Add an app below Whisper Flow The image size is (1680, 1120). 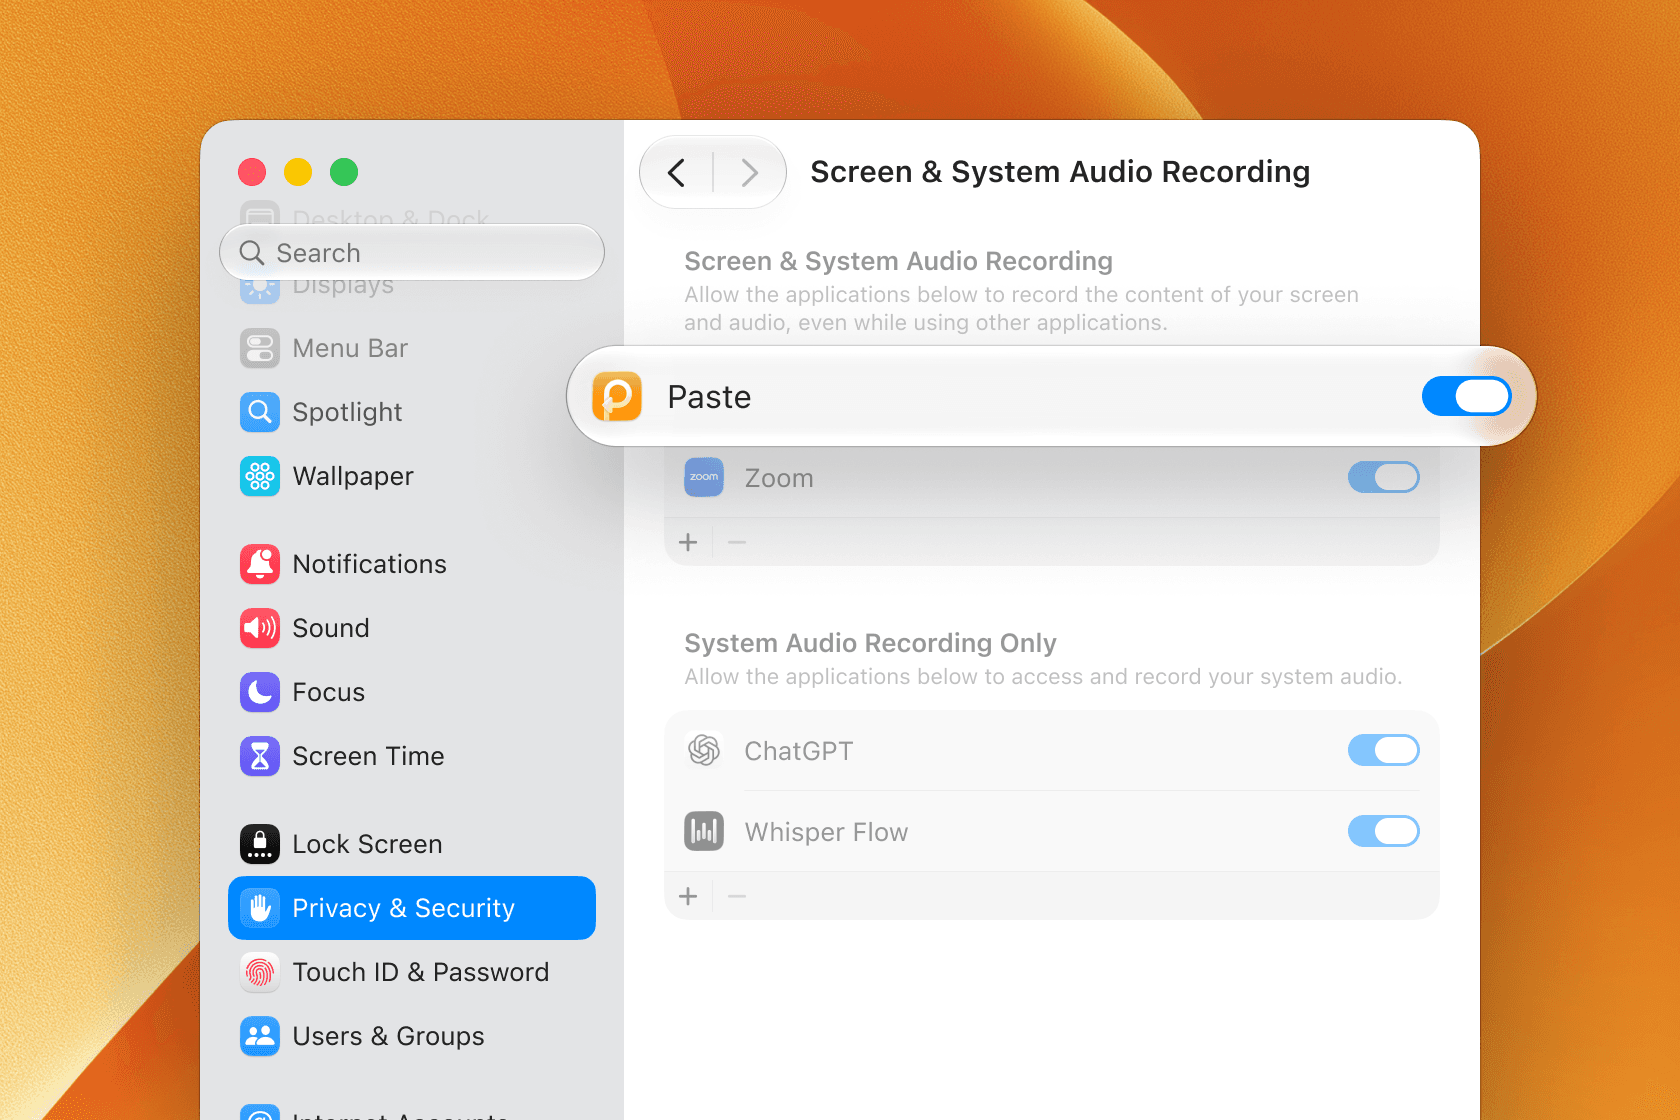[x=688, y=896]
